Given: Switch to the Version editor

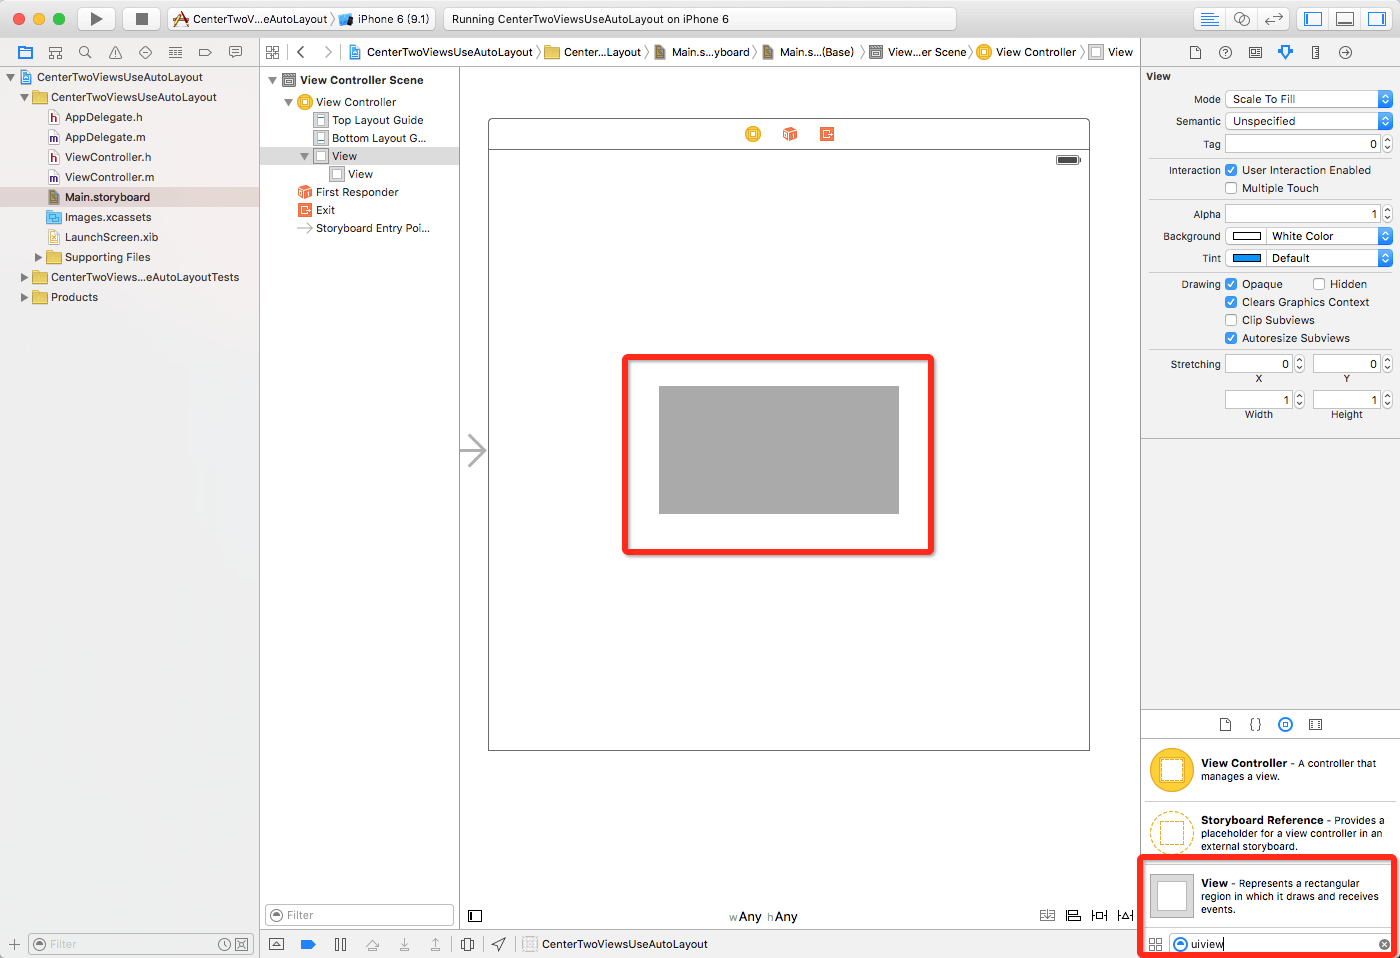Looking at the screenshot, I should (x=1273, y=19).
